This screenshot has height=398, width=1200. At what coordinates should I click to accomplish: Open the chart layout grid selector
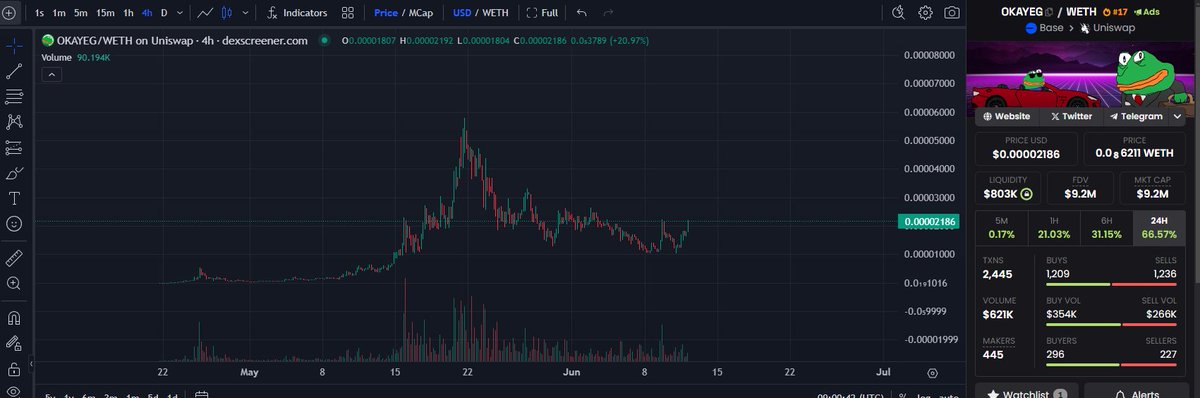point(347,13)
